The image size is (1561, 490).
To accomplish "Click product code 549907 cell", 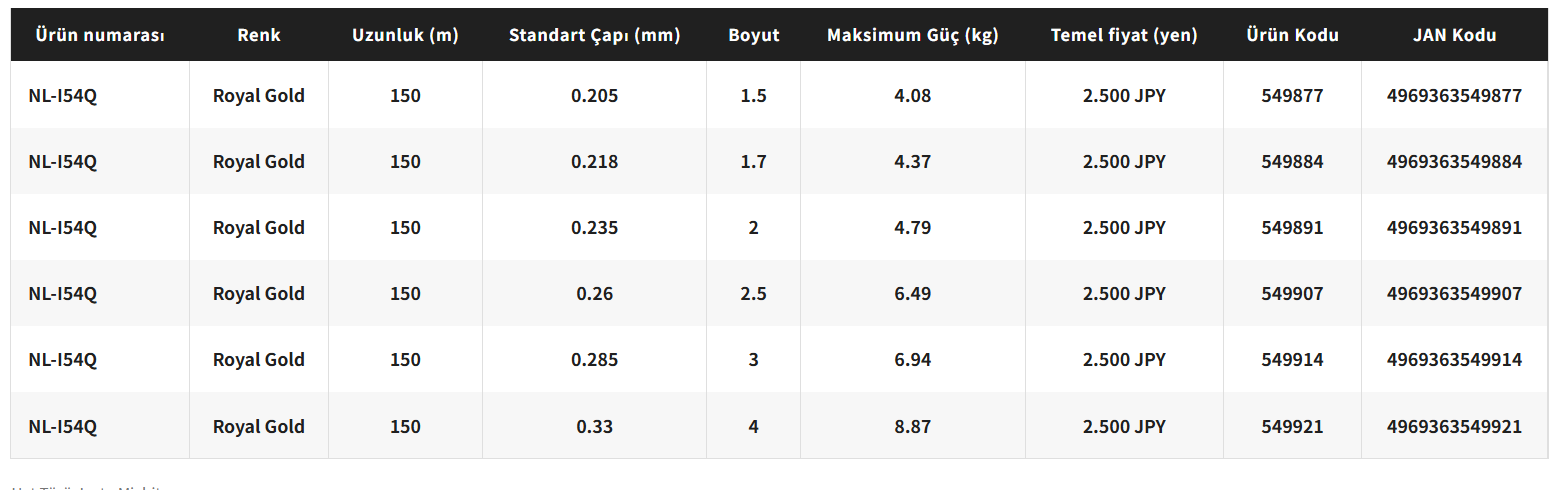I will coord(1292,294).
